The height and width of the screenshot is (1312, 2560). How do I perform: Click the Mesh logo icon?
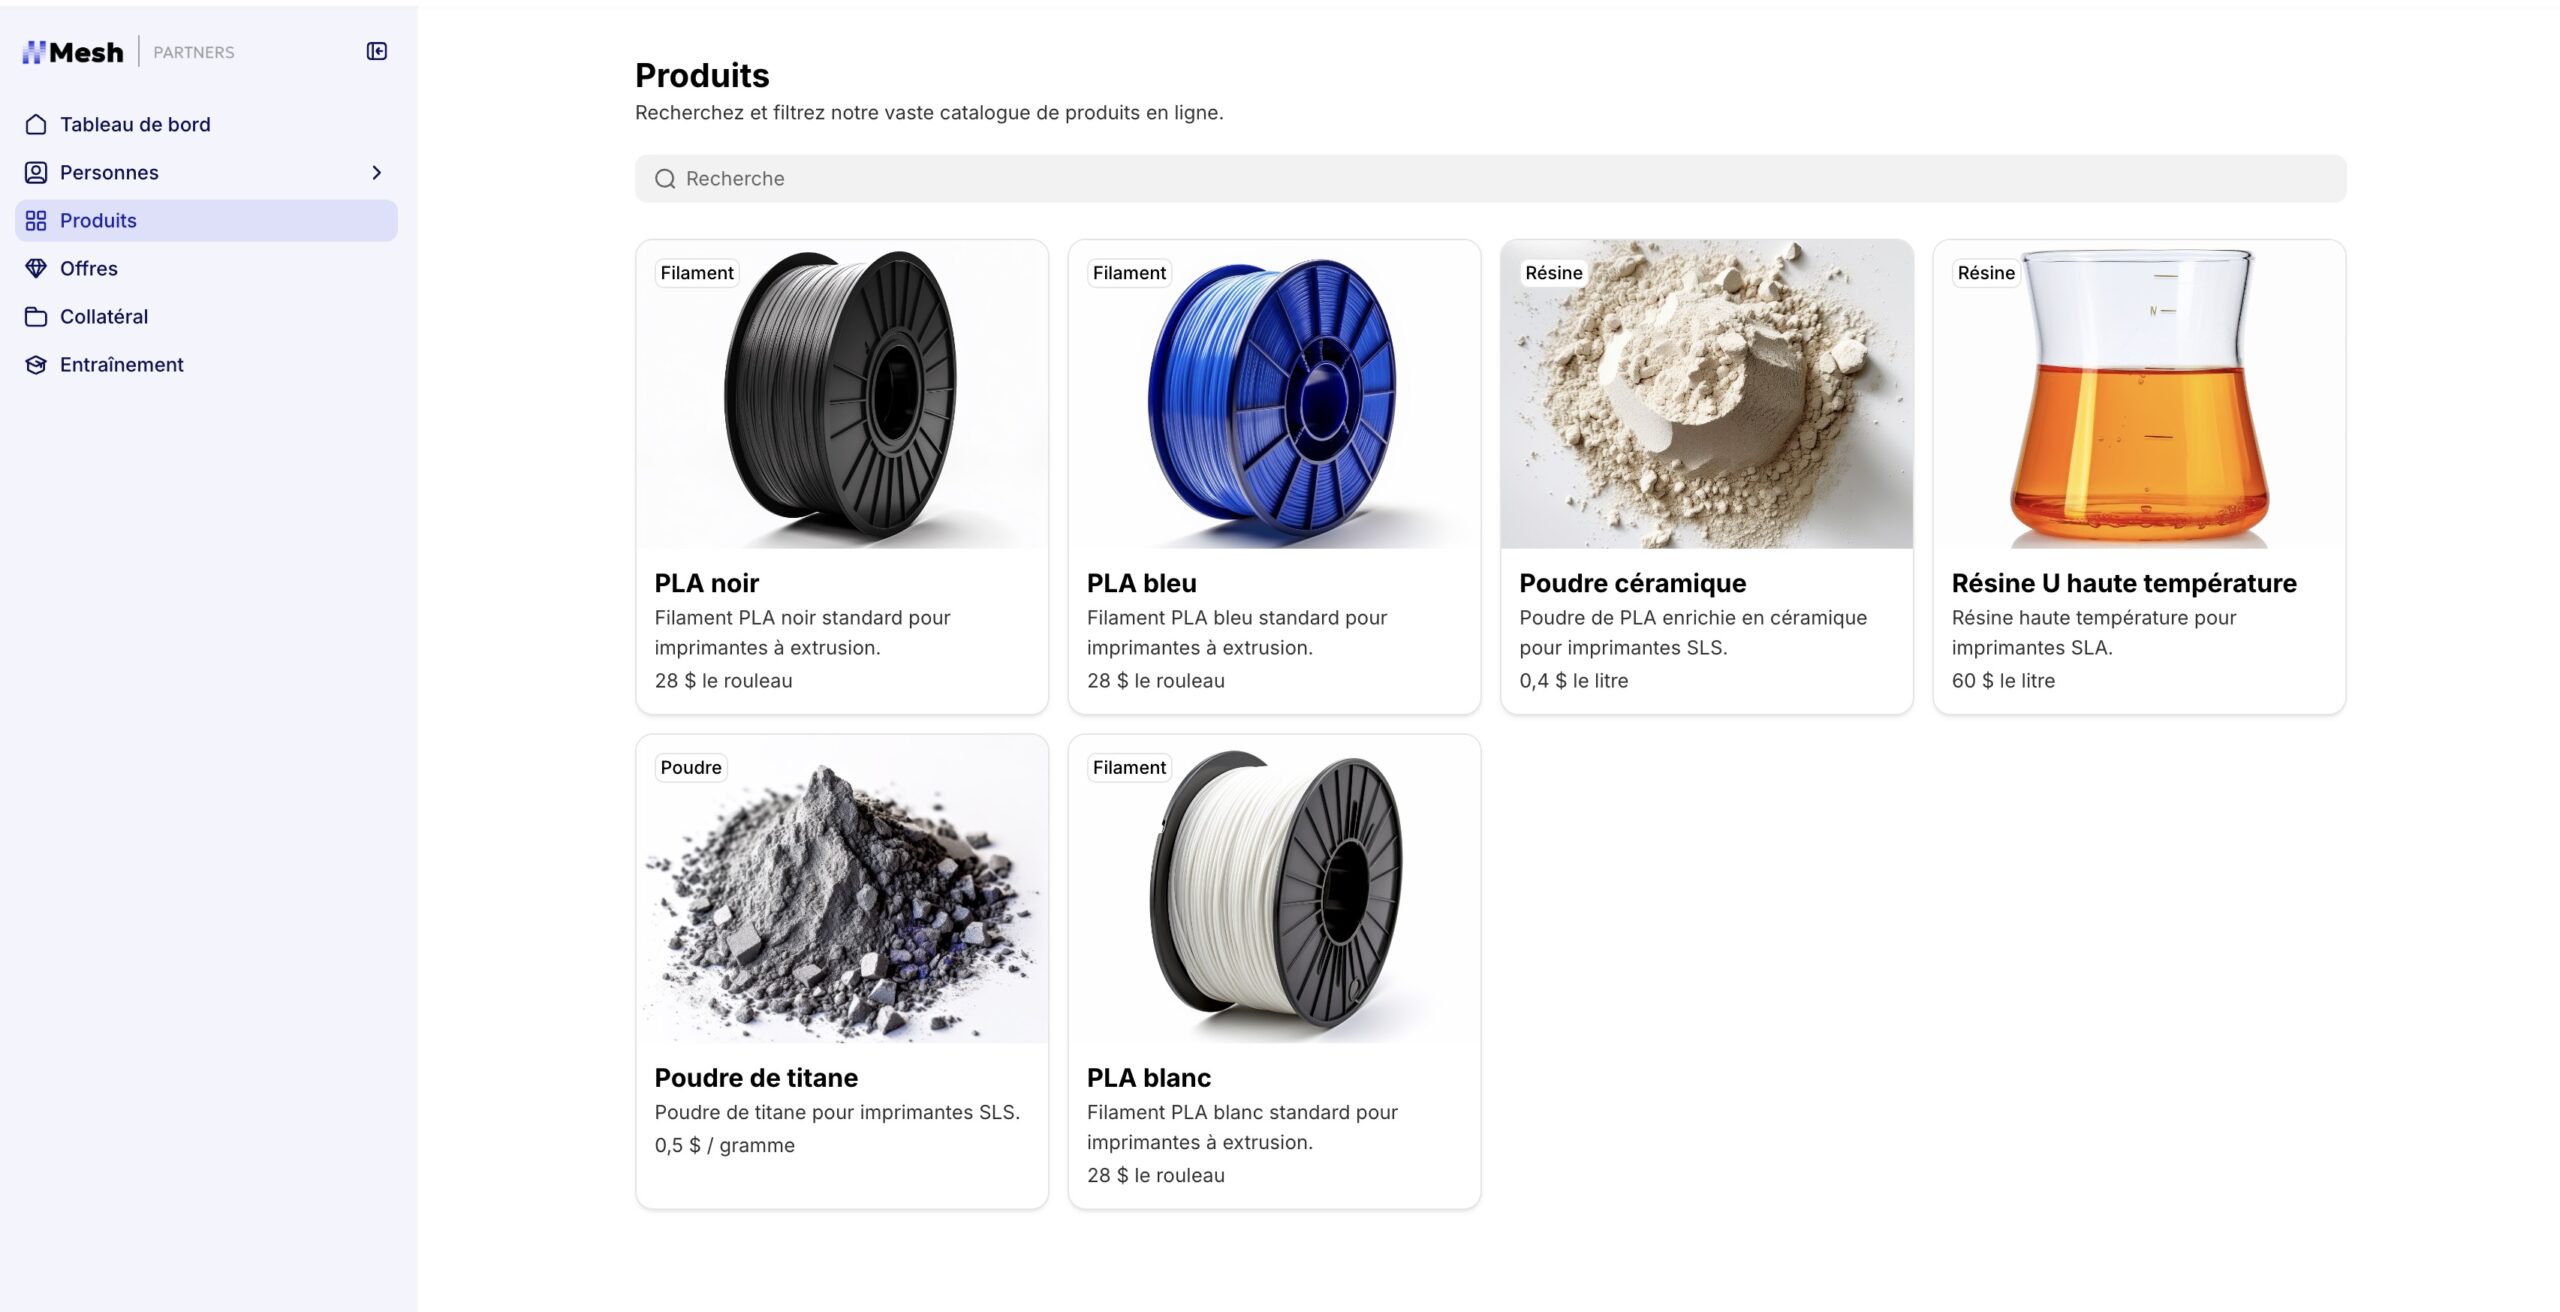tap(34, 52)
